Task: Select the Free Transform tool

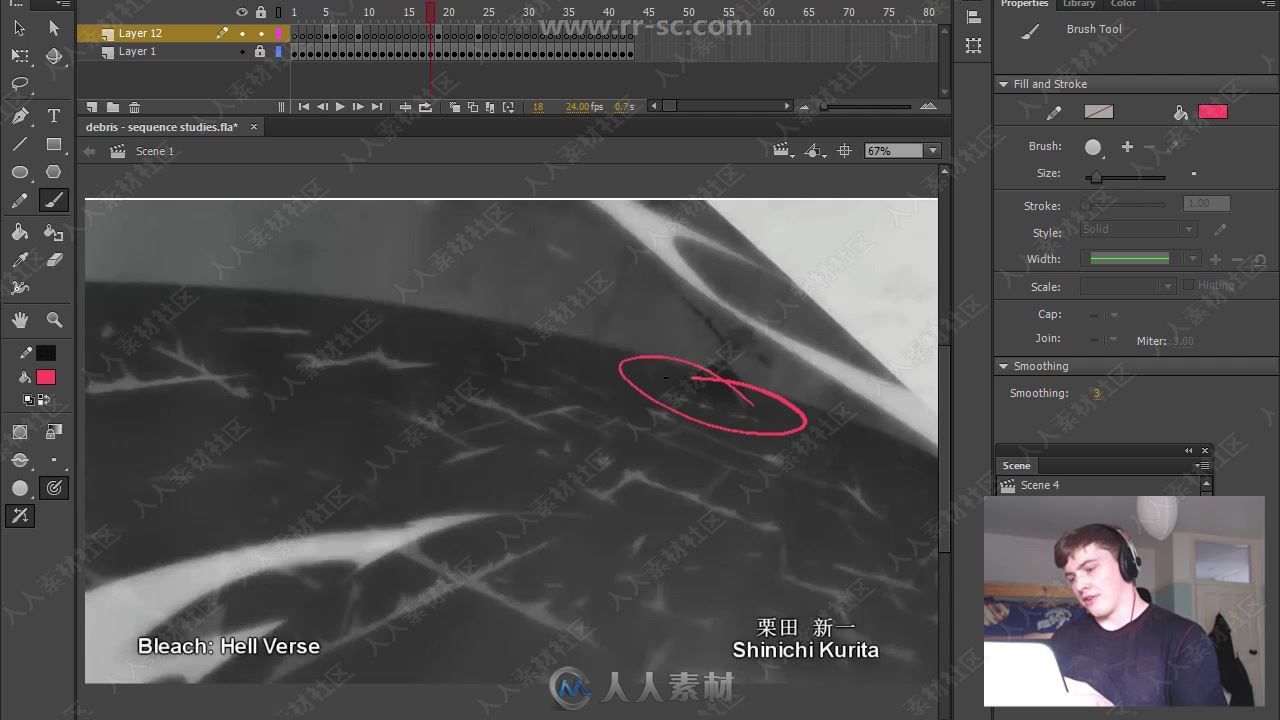Action: pos(20,56)
